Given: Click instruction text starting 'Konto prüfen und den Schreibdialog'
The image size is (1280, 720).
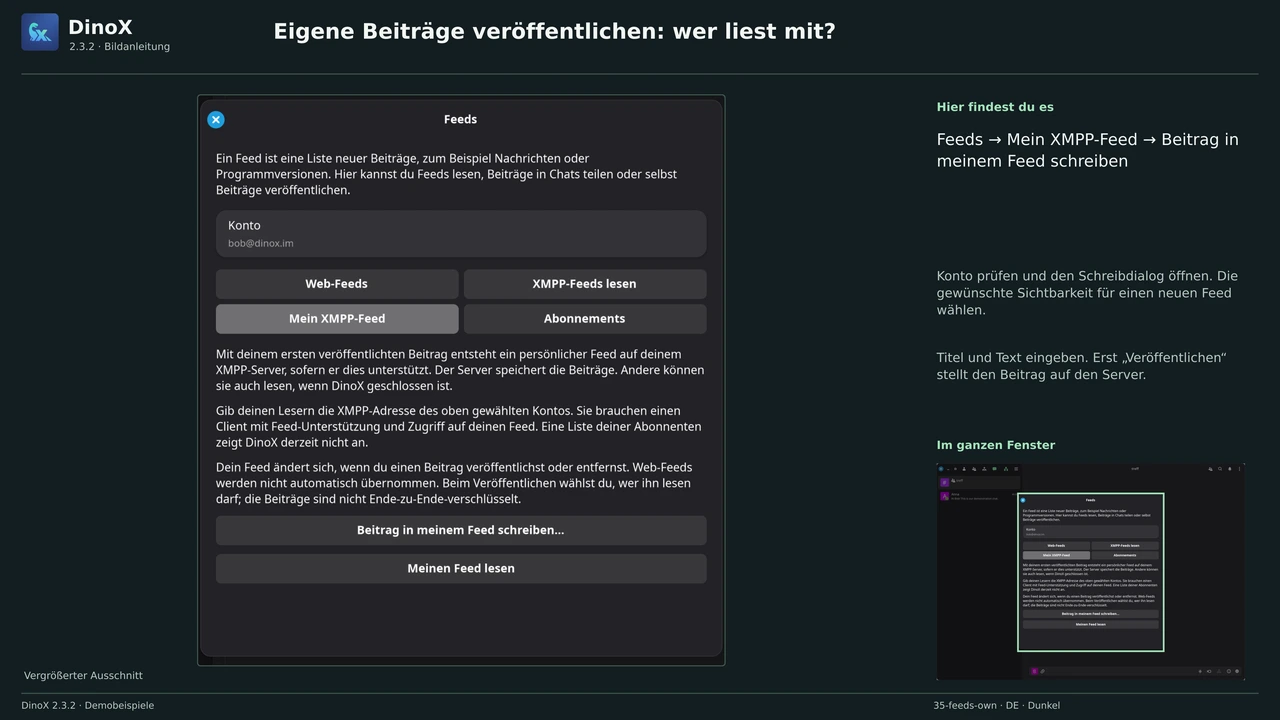Looking at the screenshot, I should [x=1087, y=293].
